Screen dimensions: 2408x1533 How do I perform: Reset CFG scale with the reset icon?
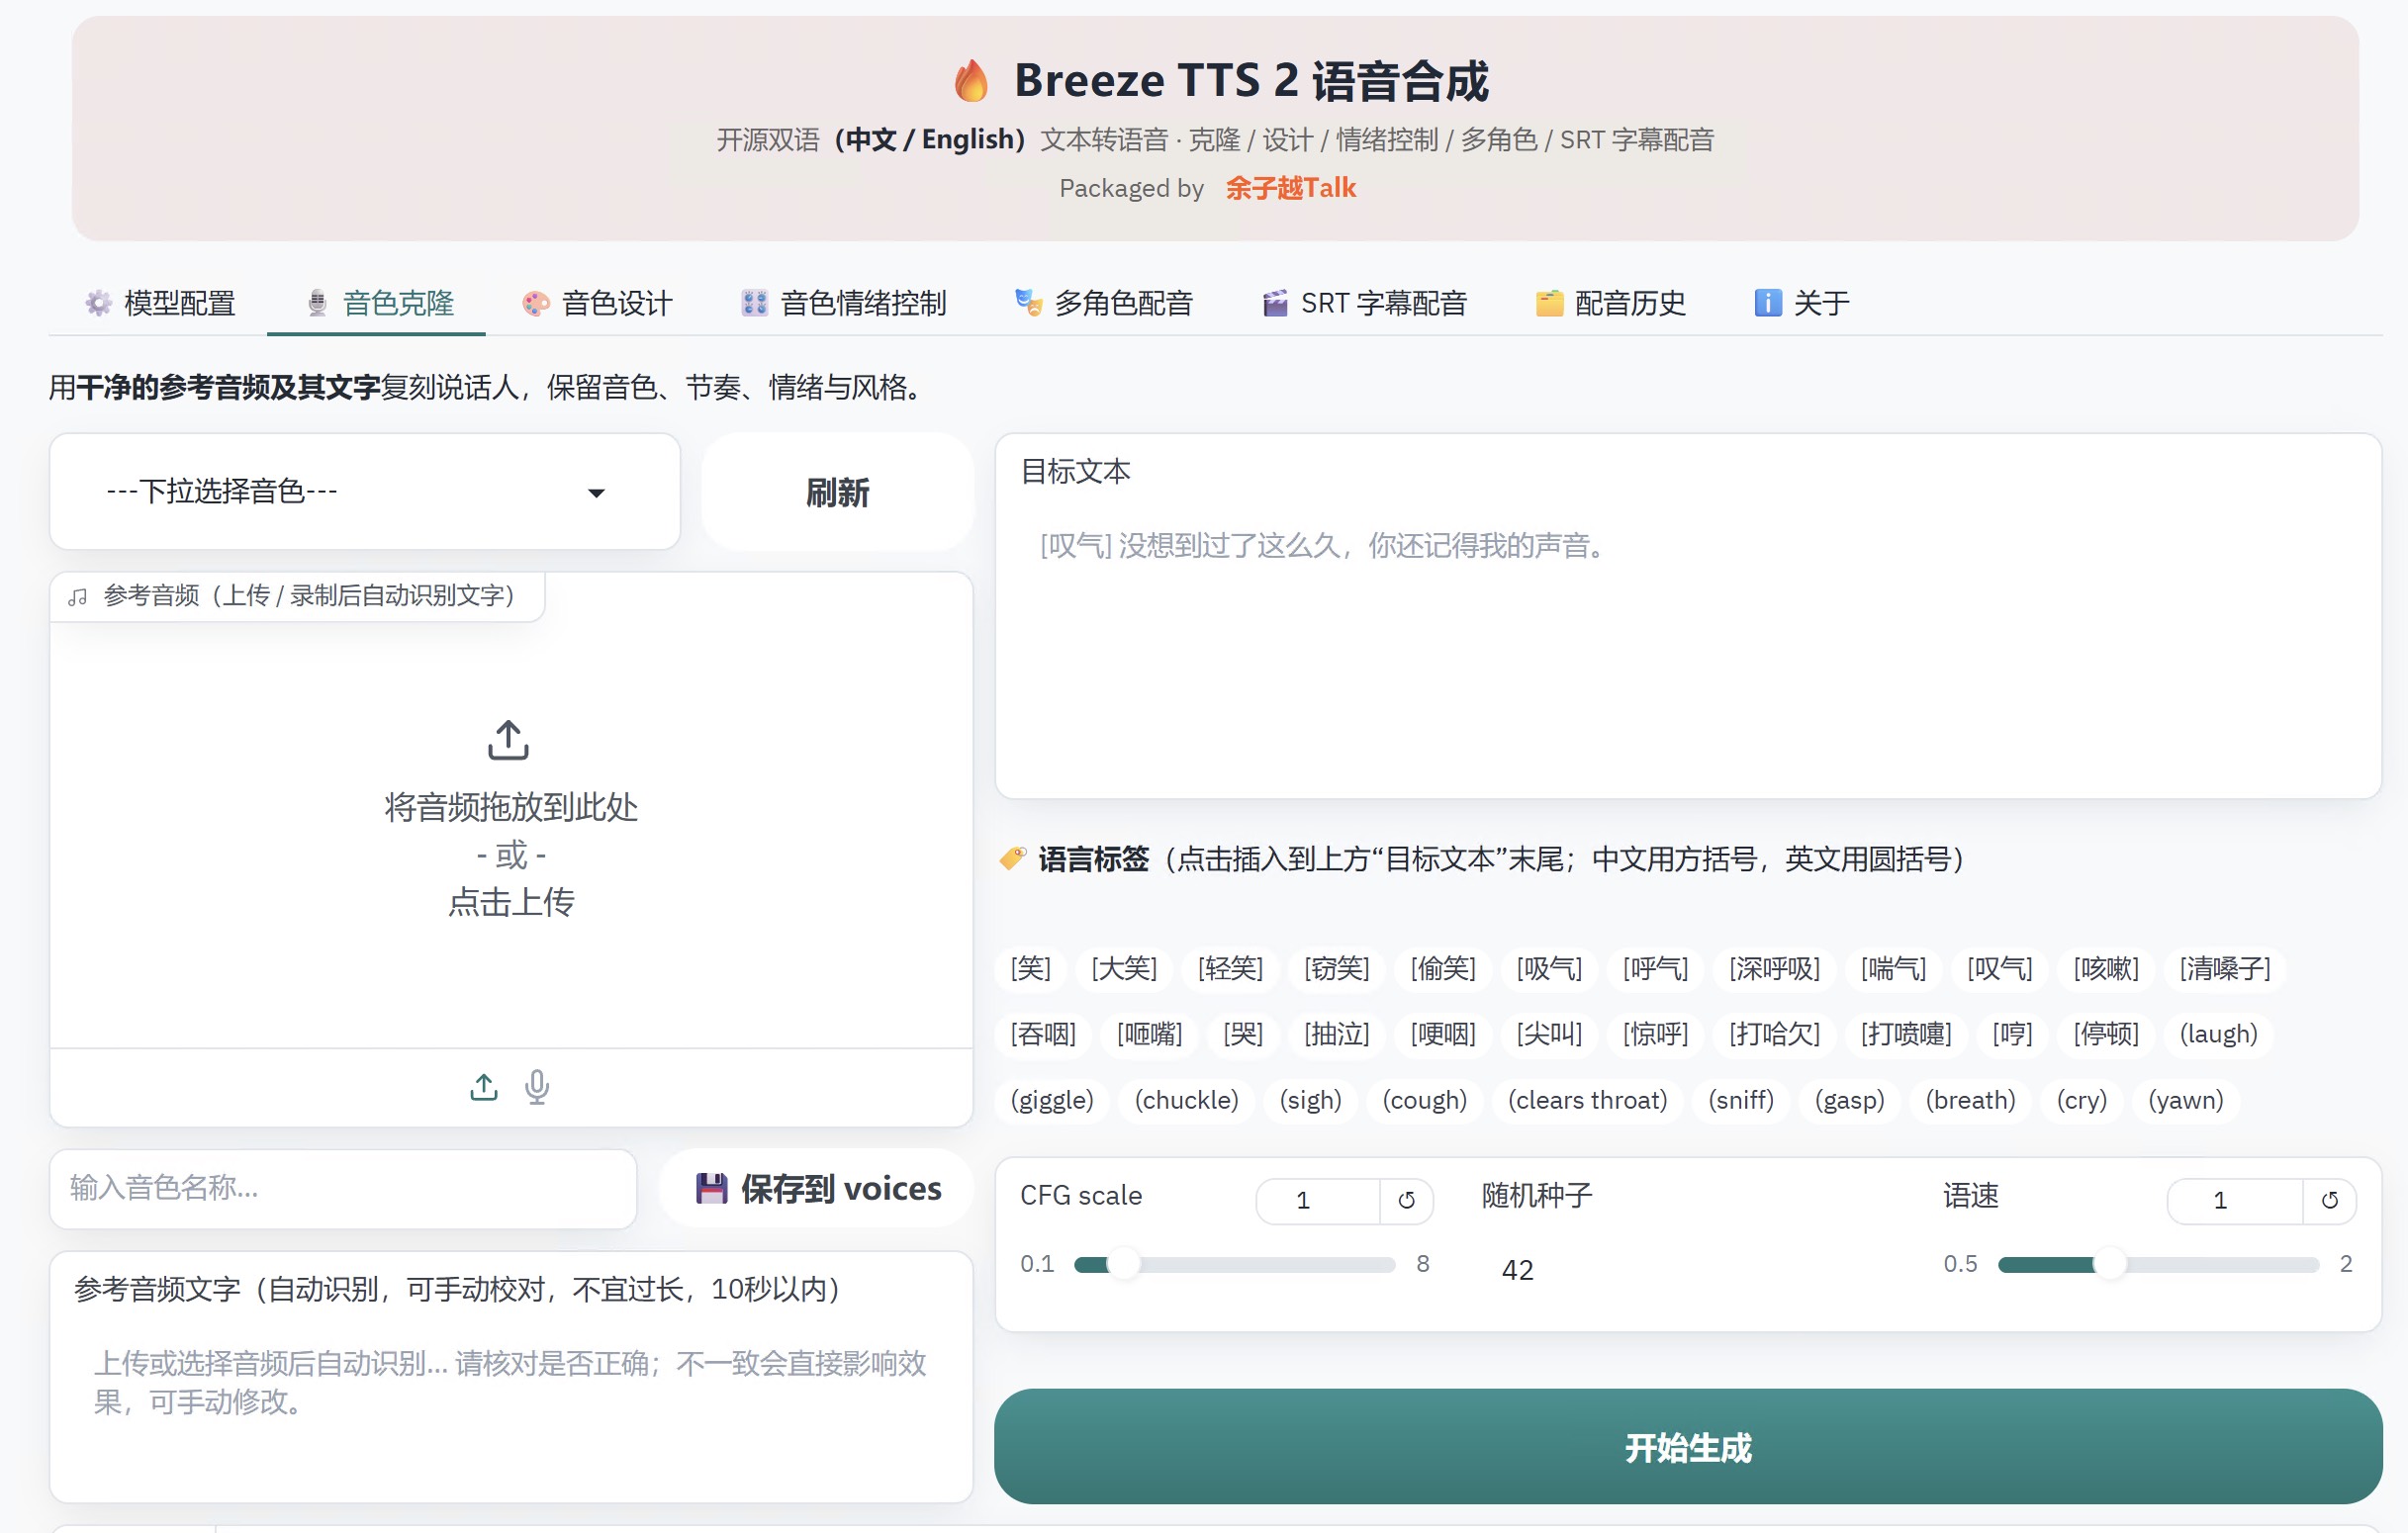pyautogui.click(x=1406, y=1200)
